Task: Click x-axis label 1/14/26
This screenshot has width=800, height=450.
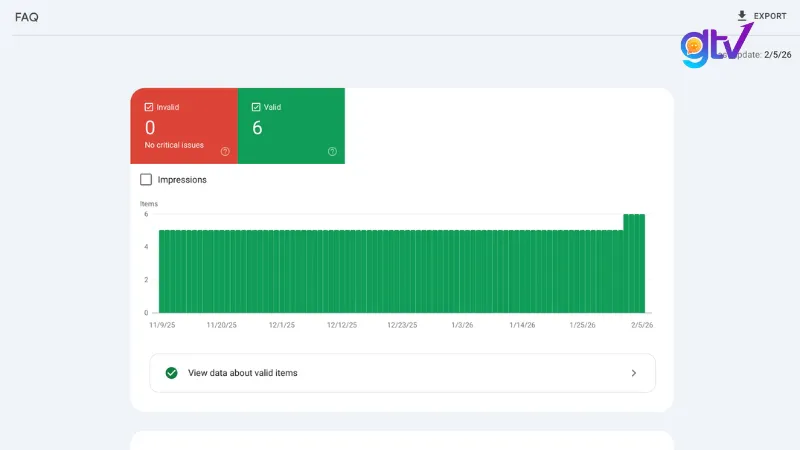Action: click(522, 325)
